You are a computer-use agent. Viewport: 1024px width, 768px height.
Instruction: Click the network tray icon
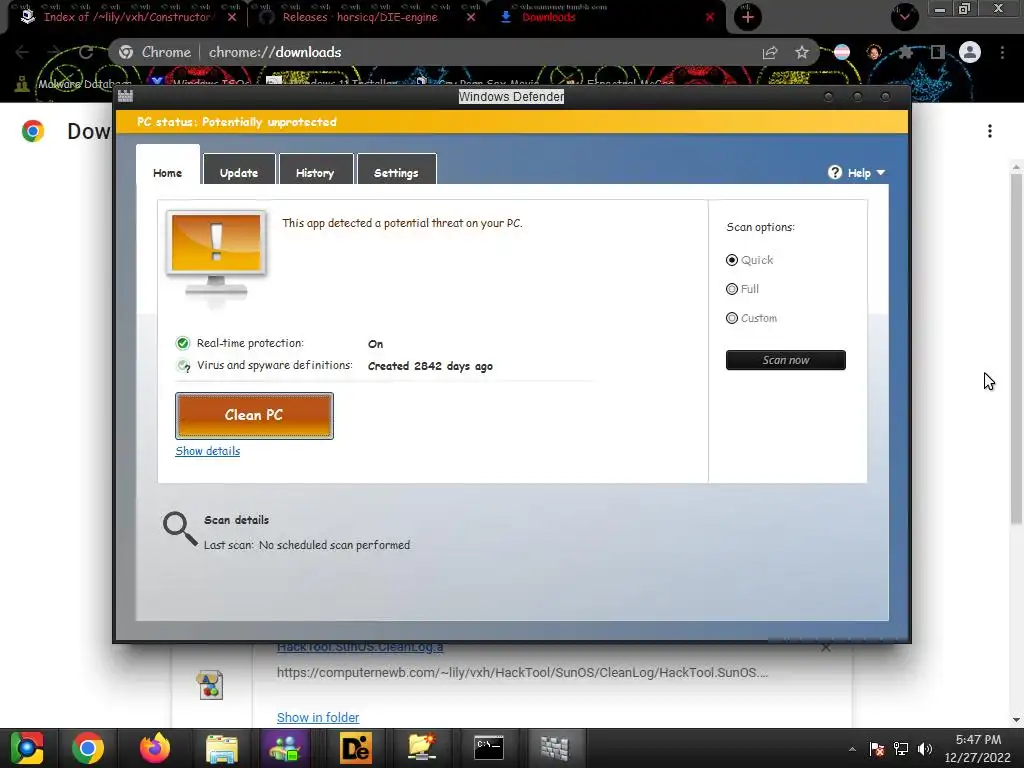point(901,749)
